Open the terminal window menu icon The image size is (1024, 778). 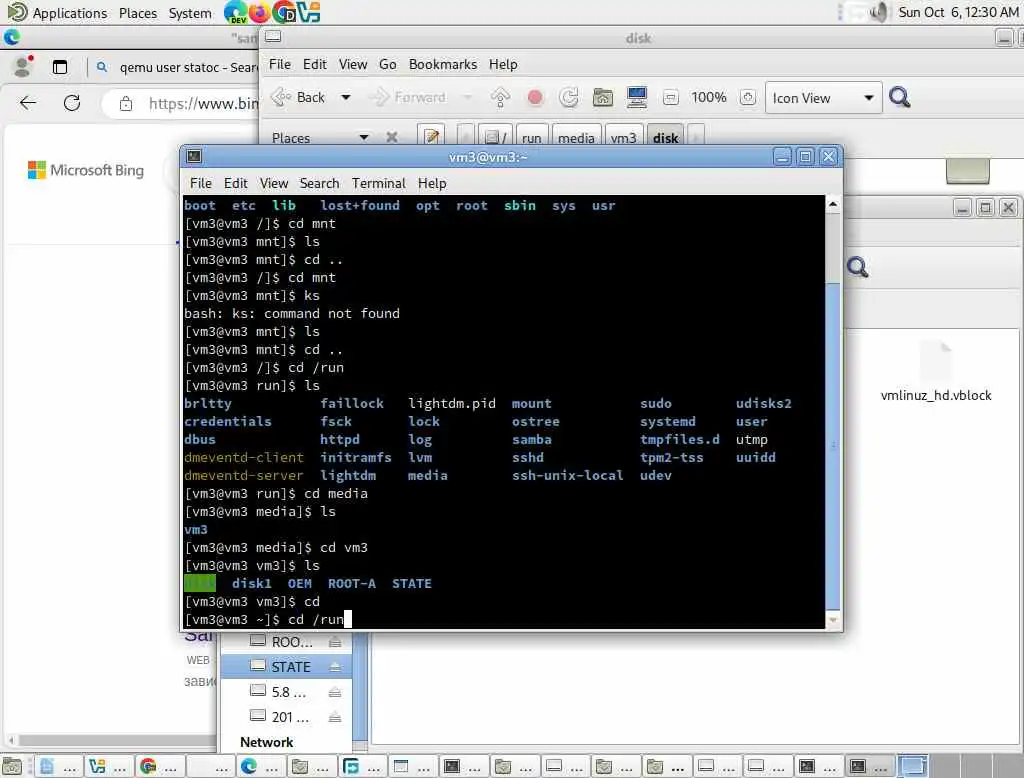pyautogui.click(x=194, y=156)
